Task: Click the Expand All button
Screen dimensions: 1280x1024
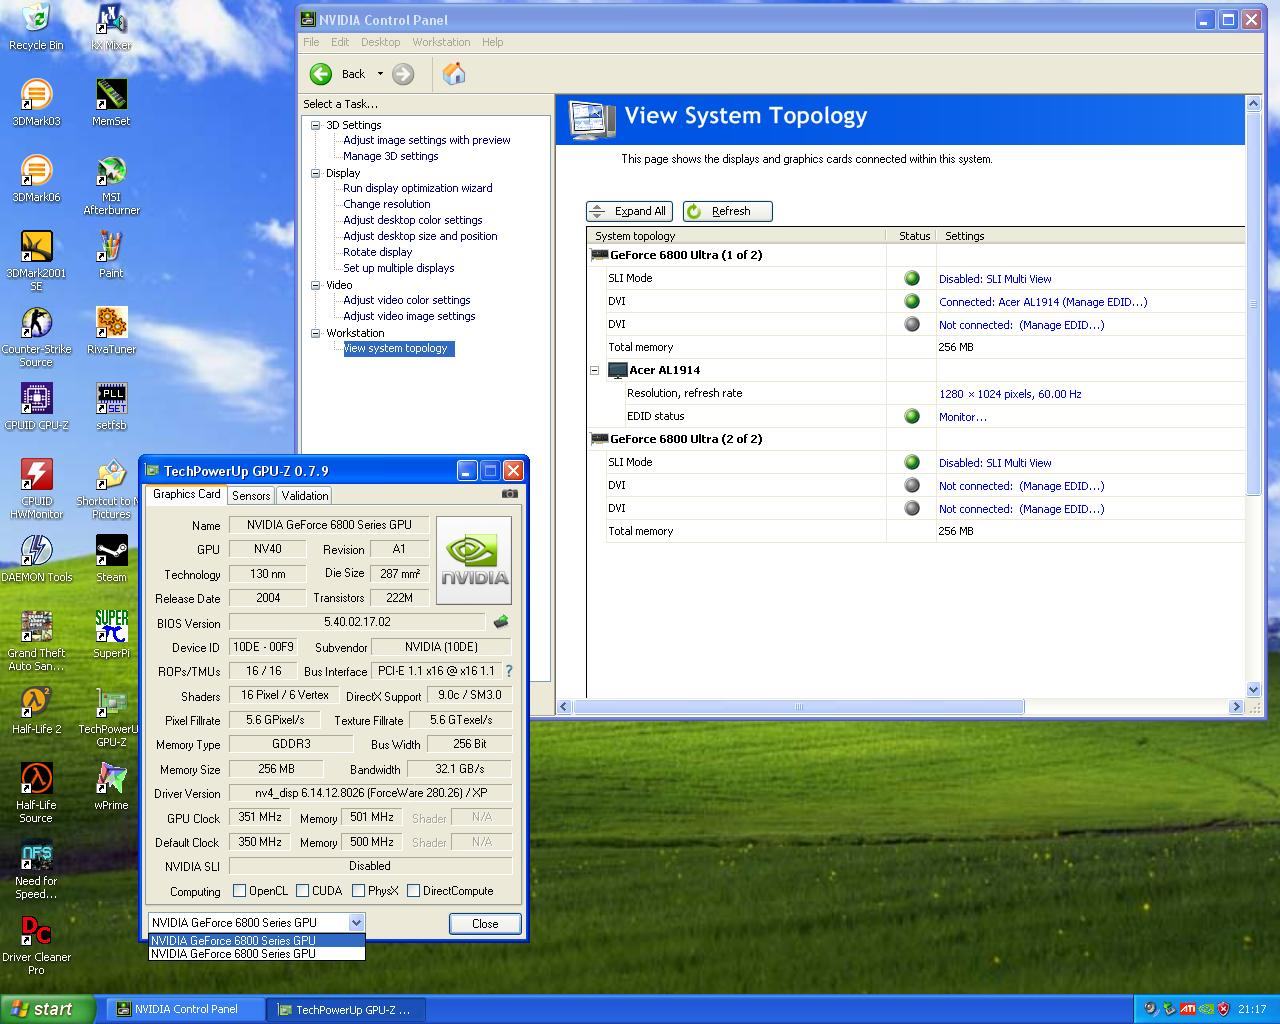Action: pos(629,211)
